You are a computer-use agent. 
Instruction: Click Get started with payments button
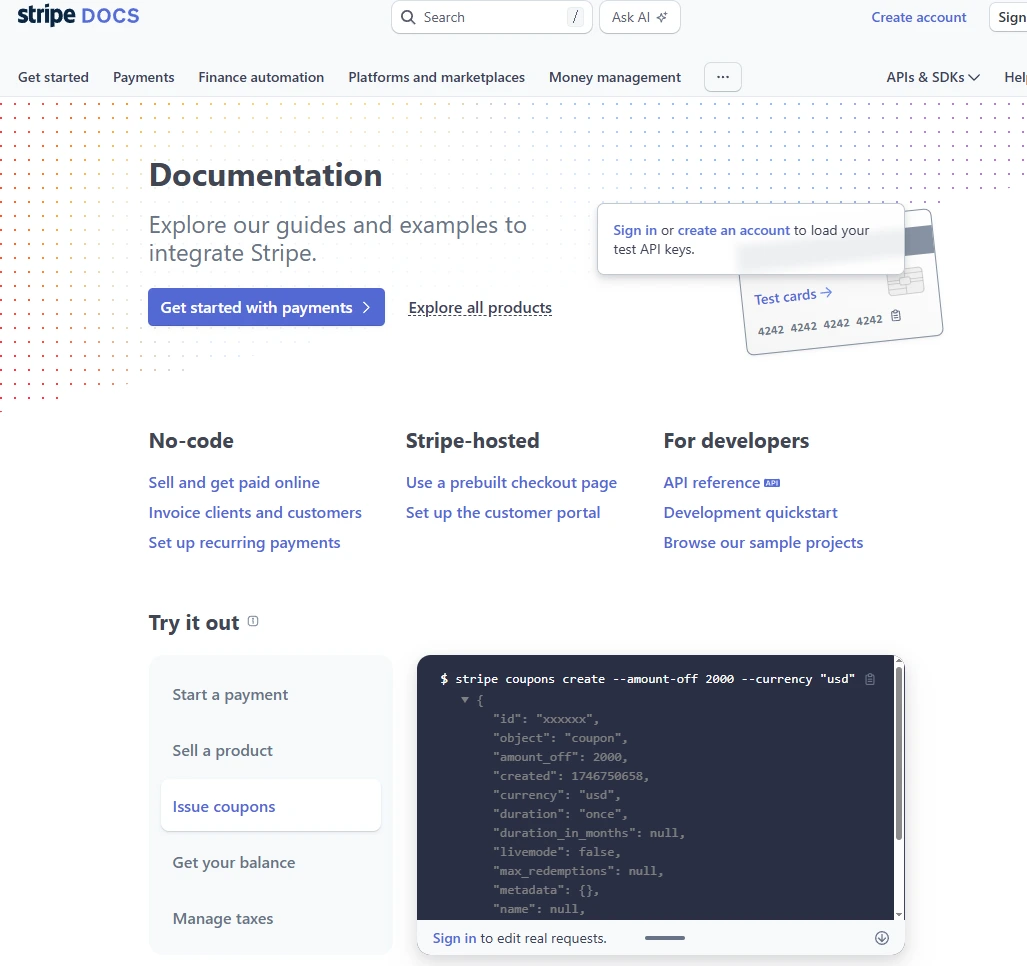pos(266,307)
